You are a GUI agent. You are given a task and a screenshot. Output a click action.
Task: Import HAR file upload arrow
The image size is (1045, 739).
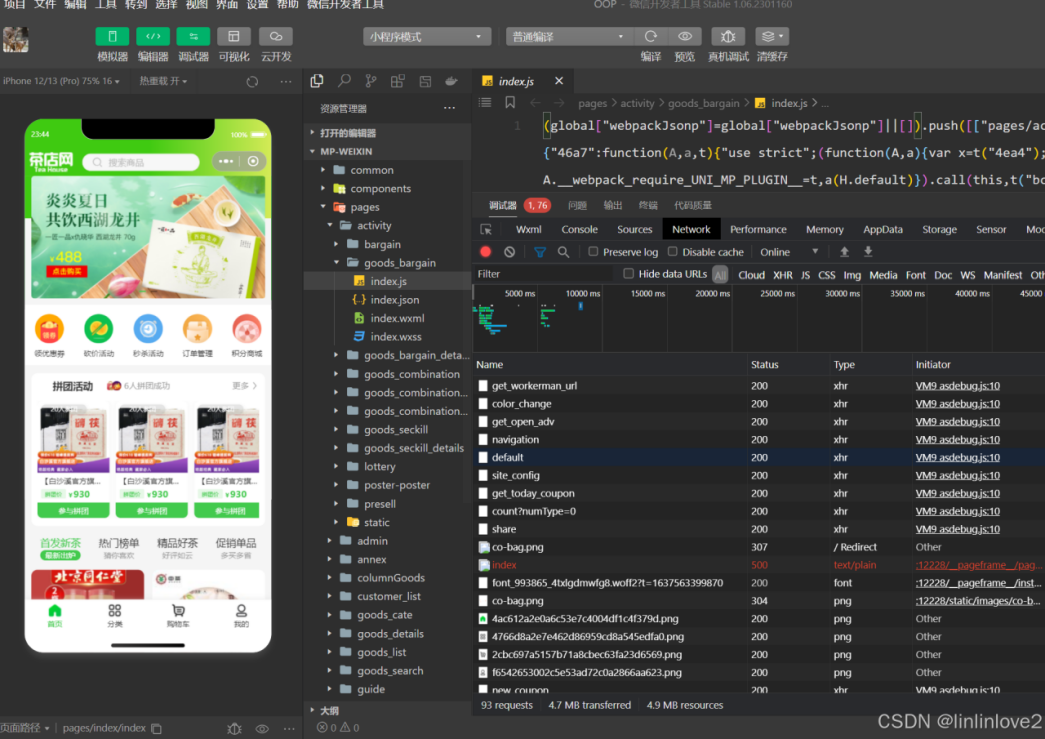click(844, 252)
